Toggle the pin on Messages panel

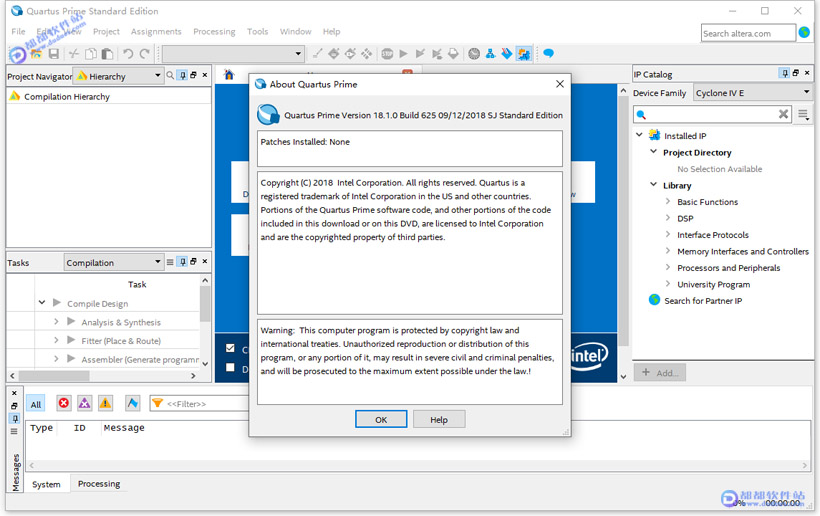[x=15, y=418]
